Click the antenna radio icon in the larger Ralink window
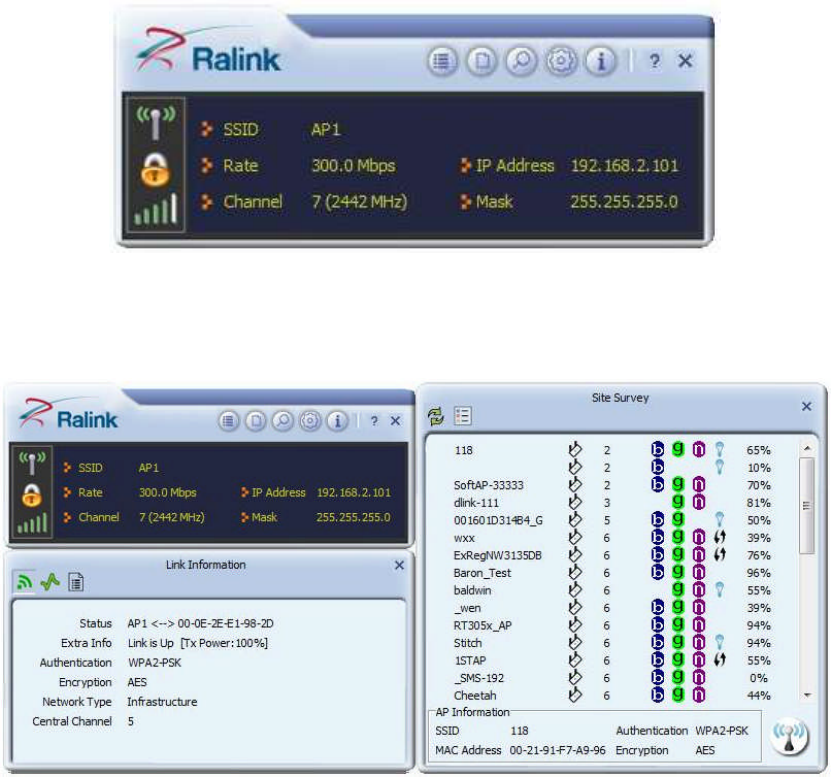Viewport: 831px width, 777px height. [x=155, y=123]
